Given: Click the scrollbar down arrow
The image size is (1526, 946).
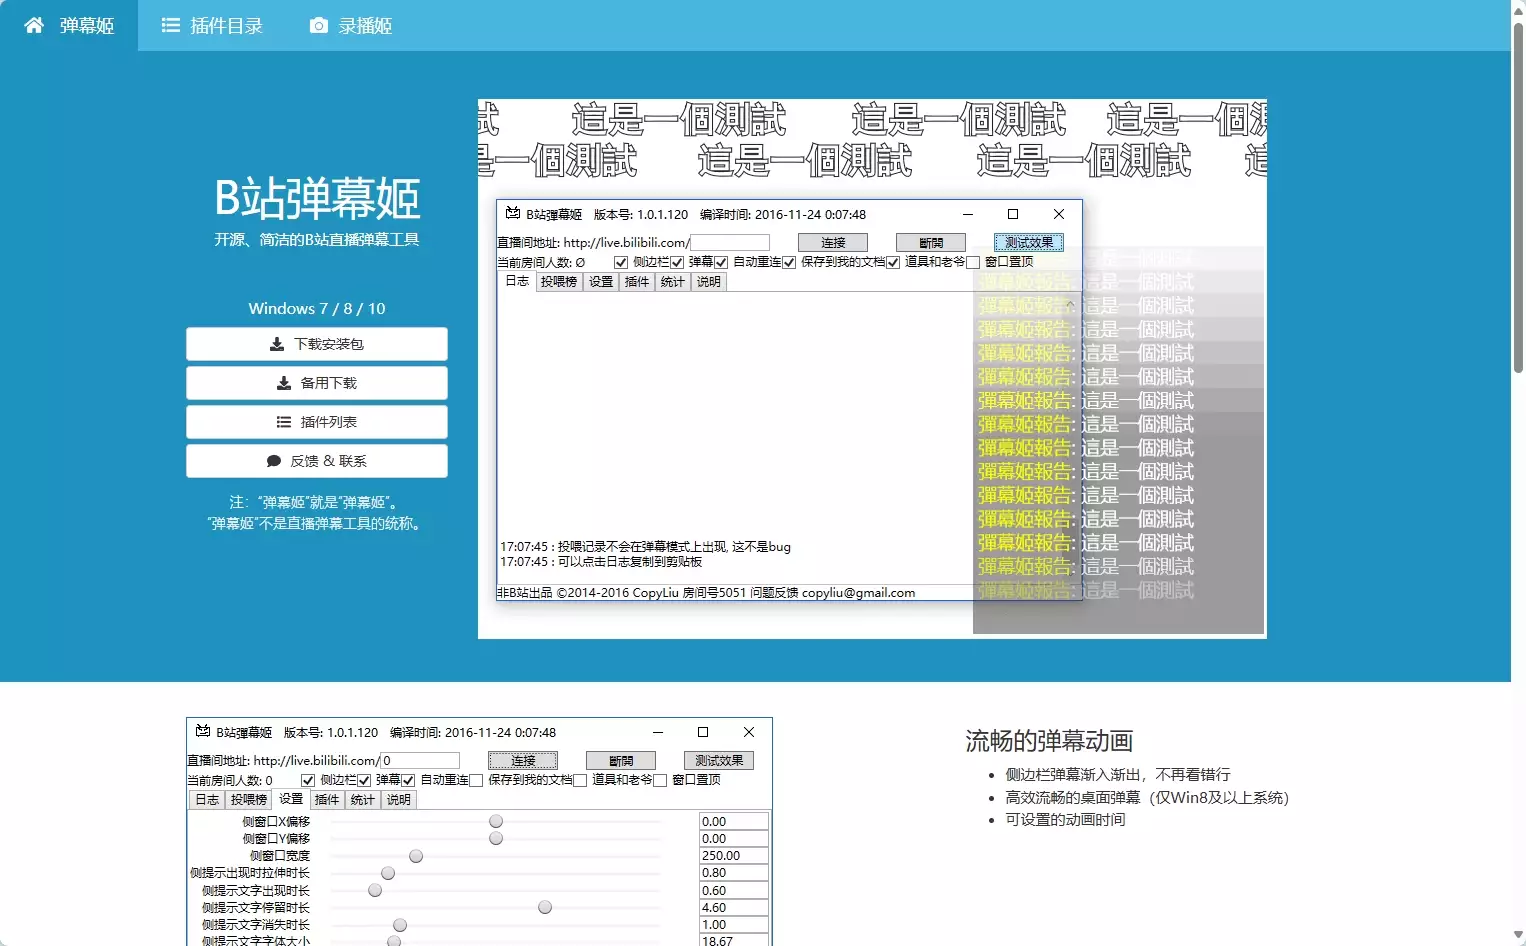Looking at the screenshot, I should coord(1518,936).
